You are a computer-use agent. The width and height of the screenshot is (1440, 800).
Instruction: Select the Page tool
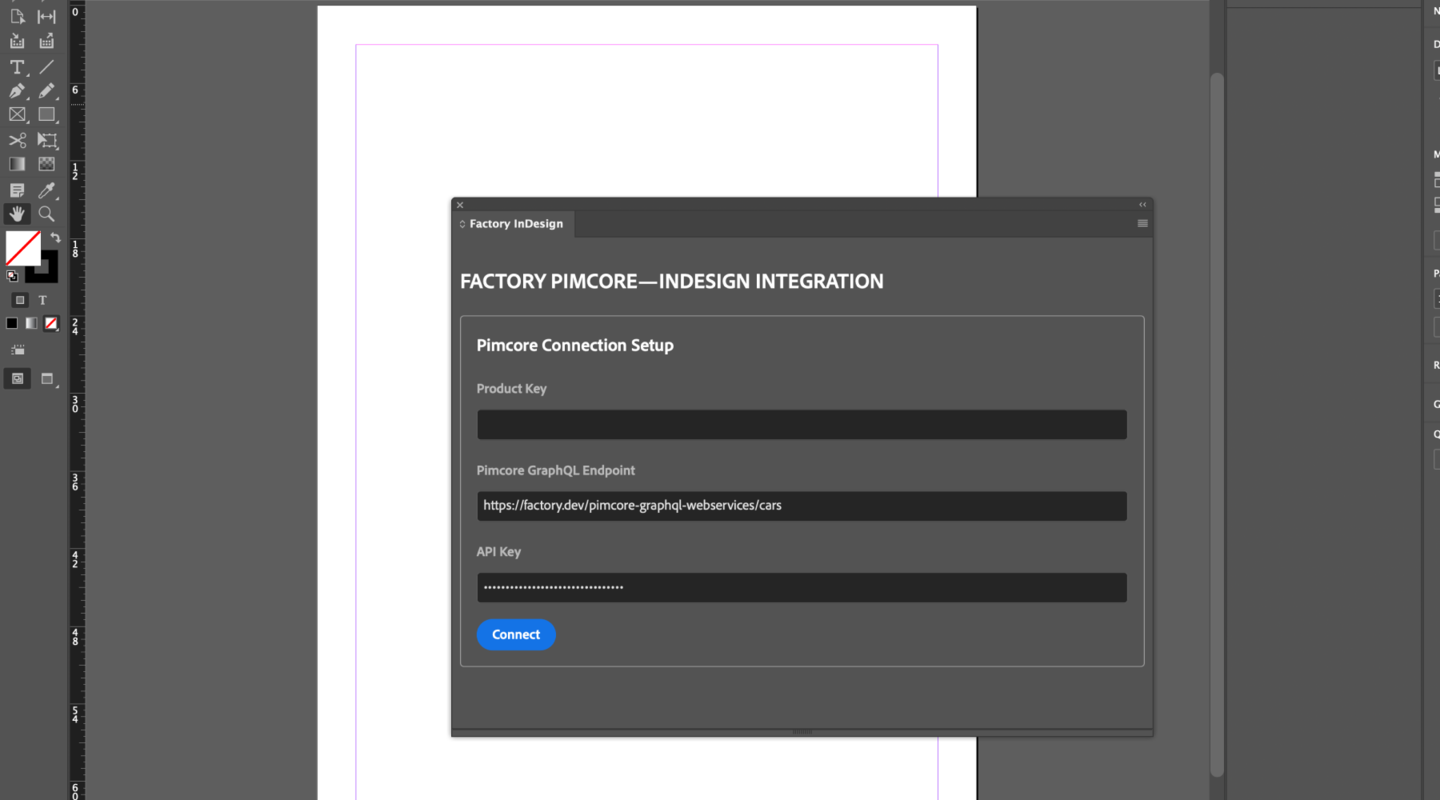[x=17, y=17]
